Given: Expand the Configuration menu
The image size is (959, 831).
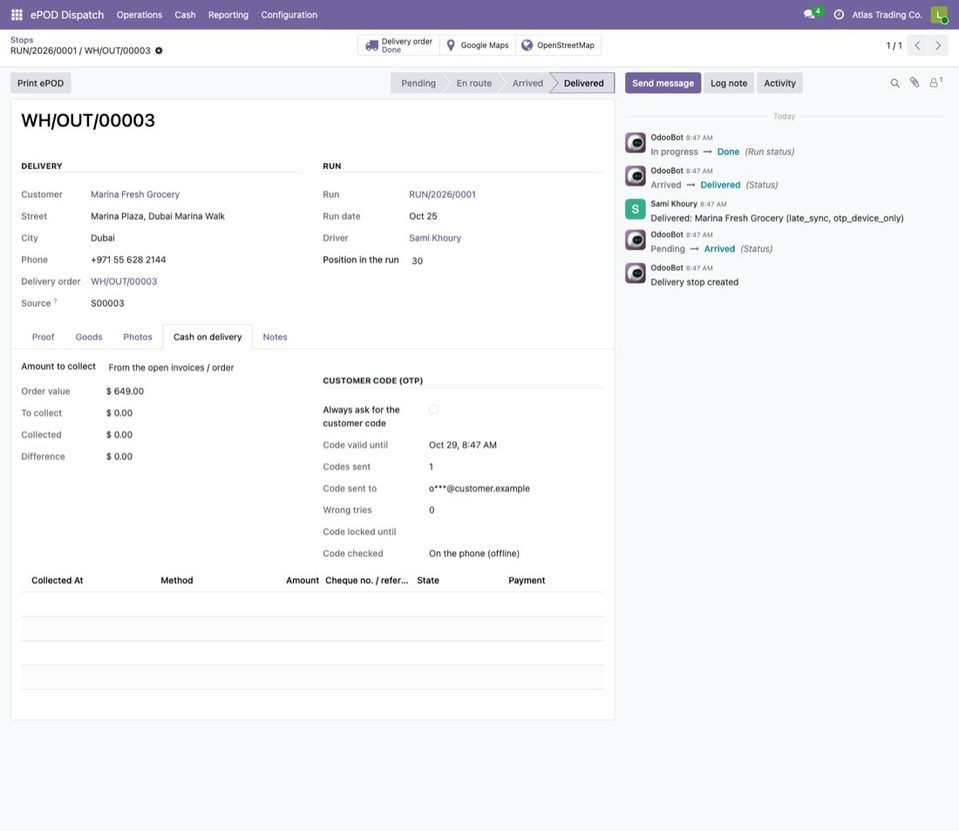Looking at the screenshot, I should tap(289, 15).
